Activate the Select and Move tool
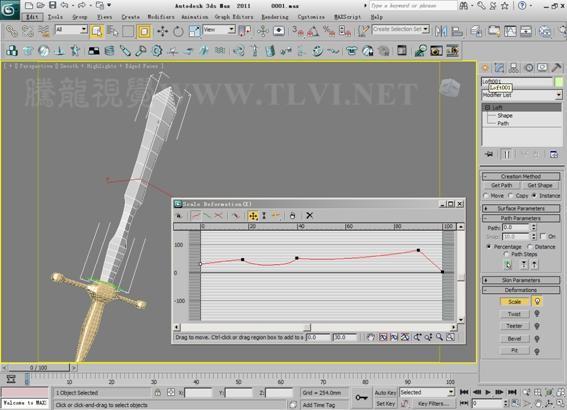 [162, 31]
